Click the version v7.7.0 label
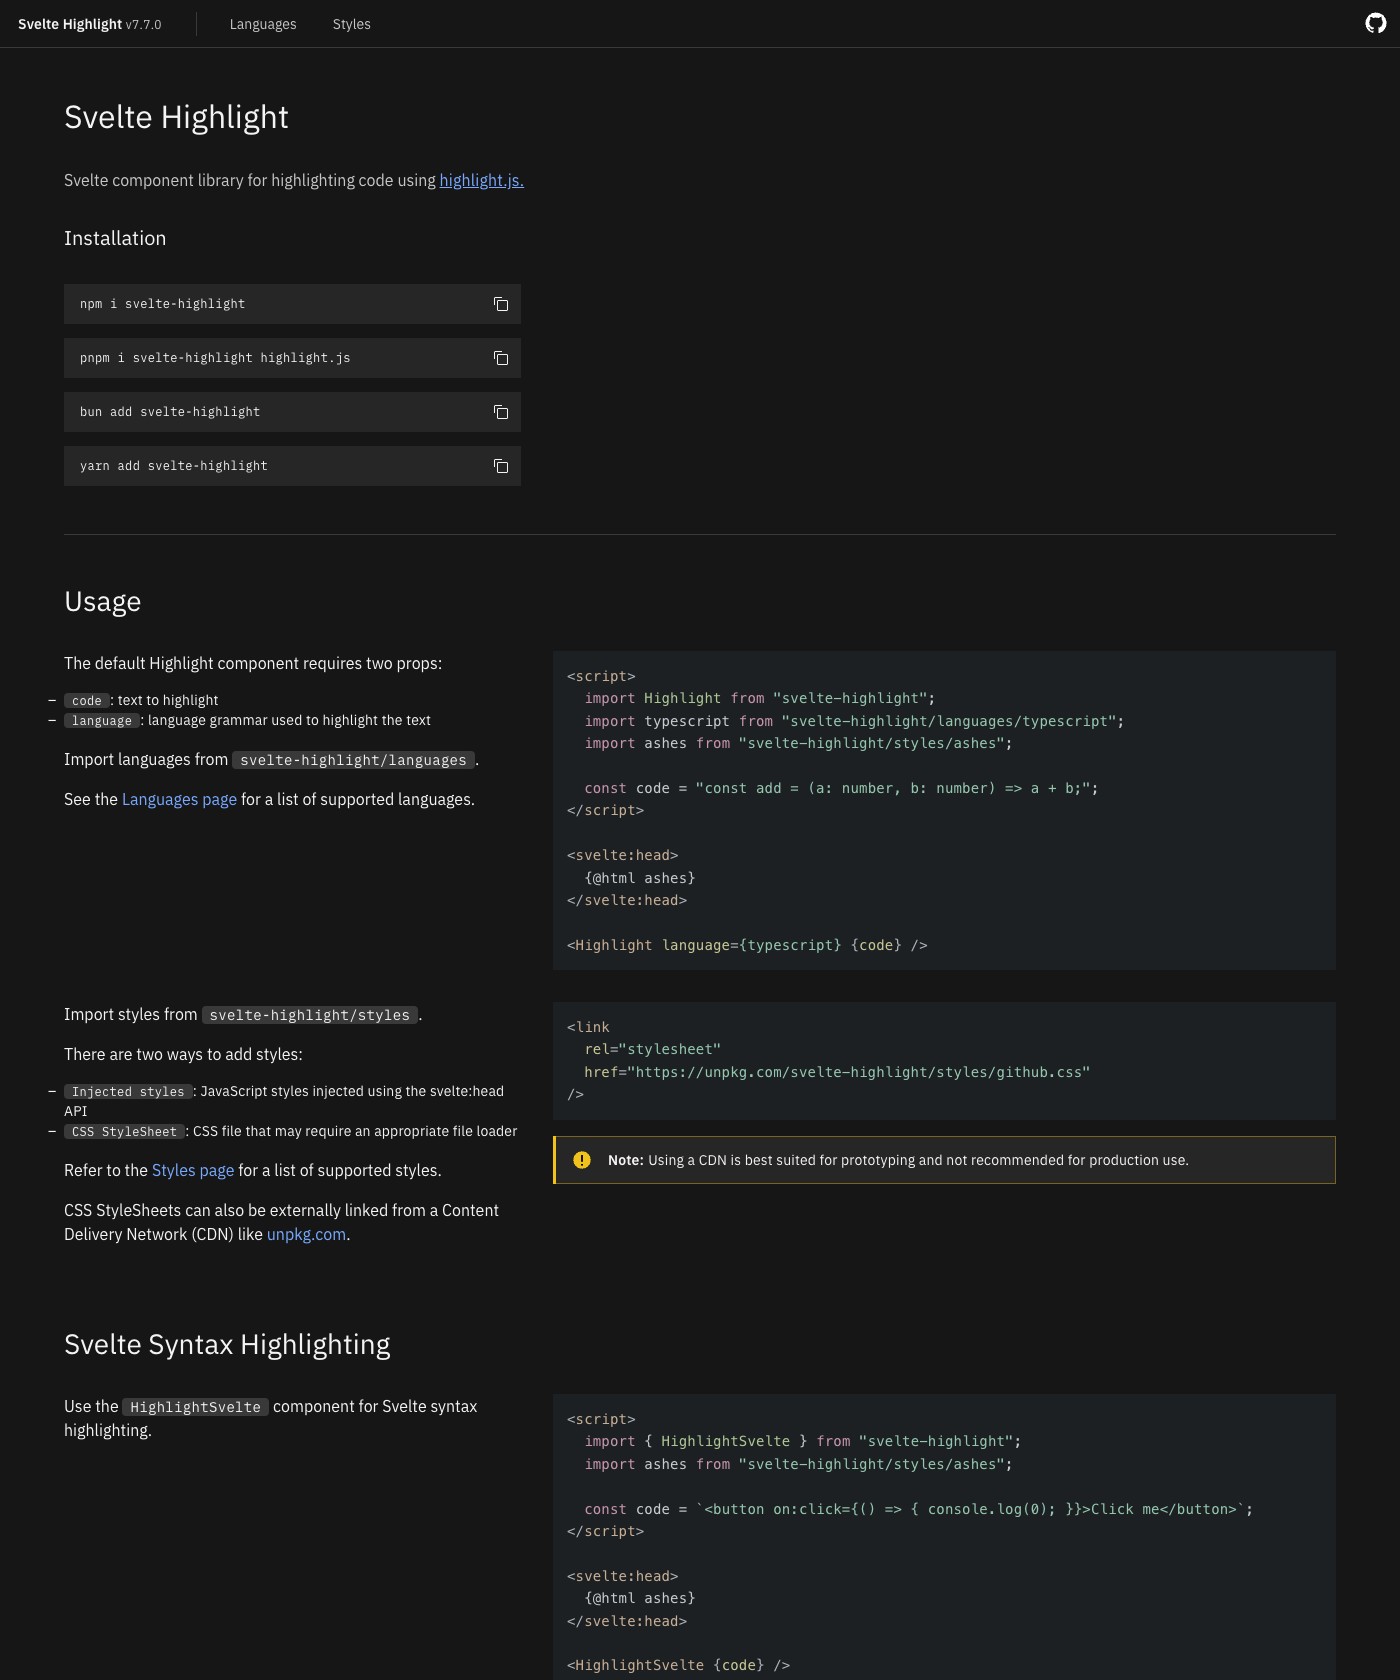The height and width of the screenshot is (1680, 1400). 144,24
